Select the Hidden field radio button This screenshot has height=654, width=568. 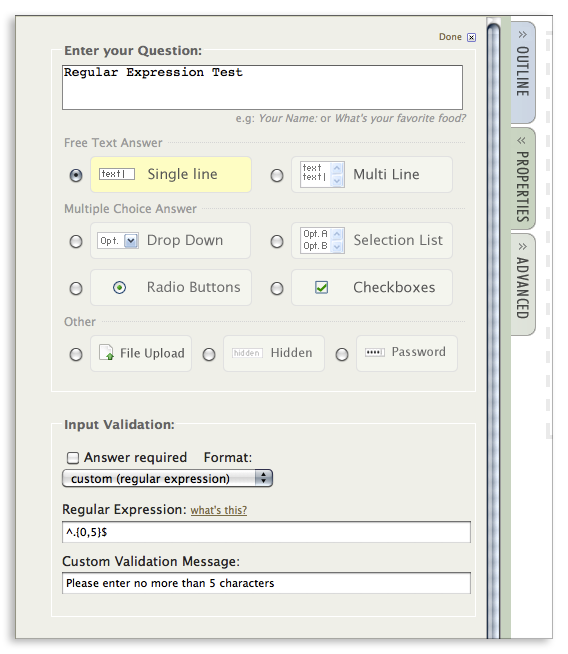[209, 355]
